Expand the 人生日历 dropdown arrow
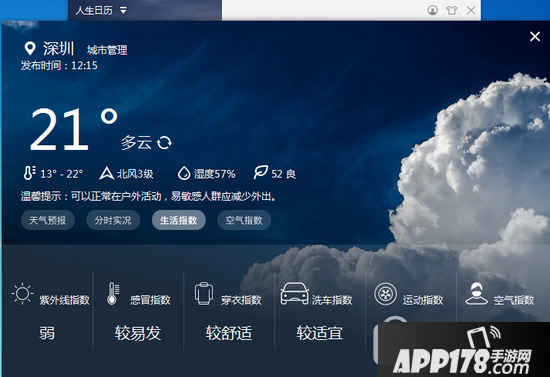Viewport: 550px width, 377px height. (x=123, y=11)
